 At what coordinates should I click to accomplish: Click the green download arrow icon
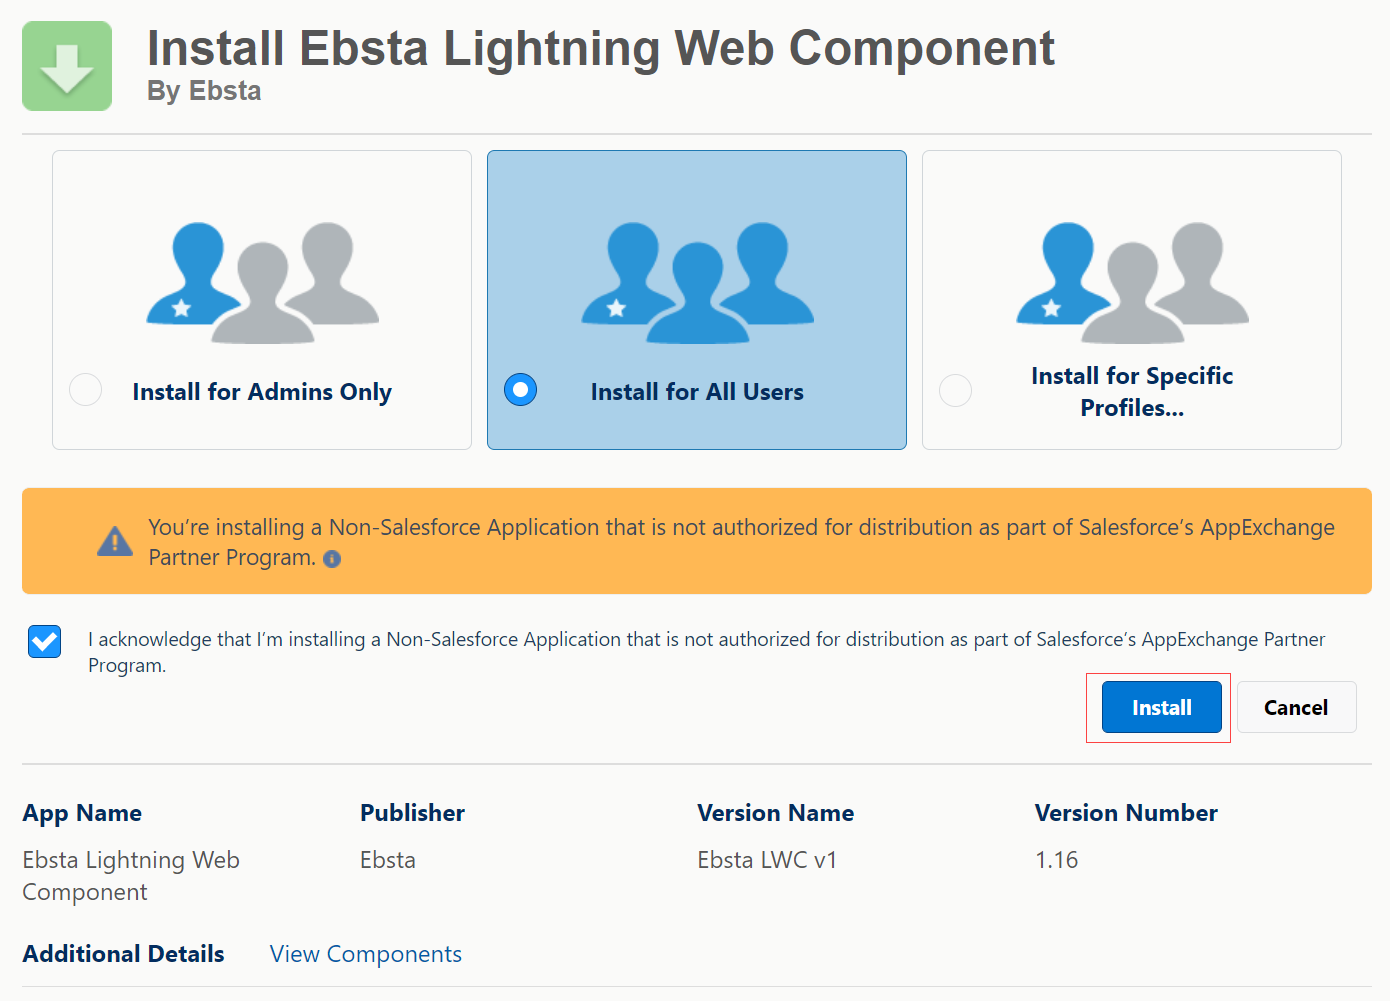click(67, 66)
